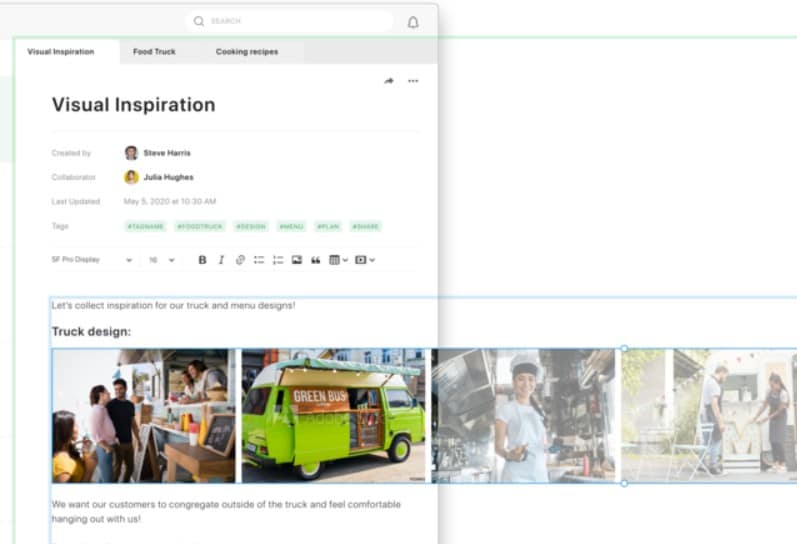Toggle bold formatting
Image resolution: width=797 pixels, height=544 pixels.
(x=202, y=260)
